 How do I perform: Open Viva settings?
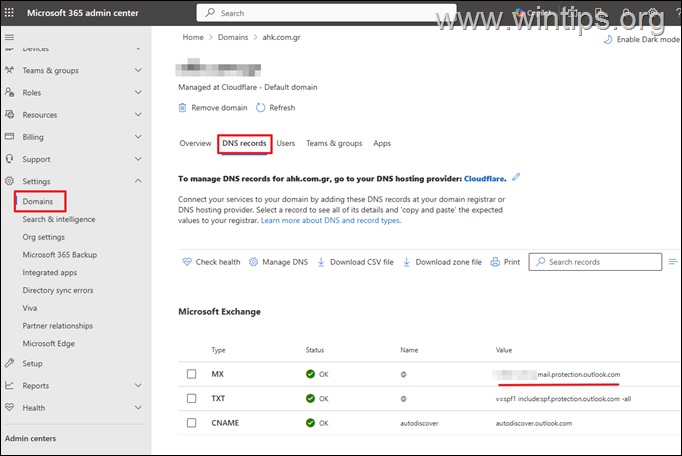[30, 308]
